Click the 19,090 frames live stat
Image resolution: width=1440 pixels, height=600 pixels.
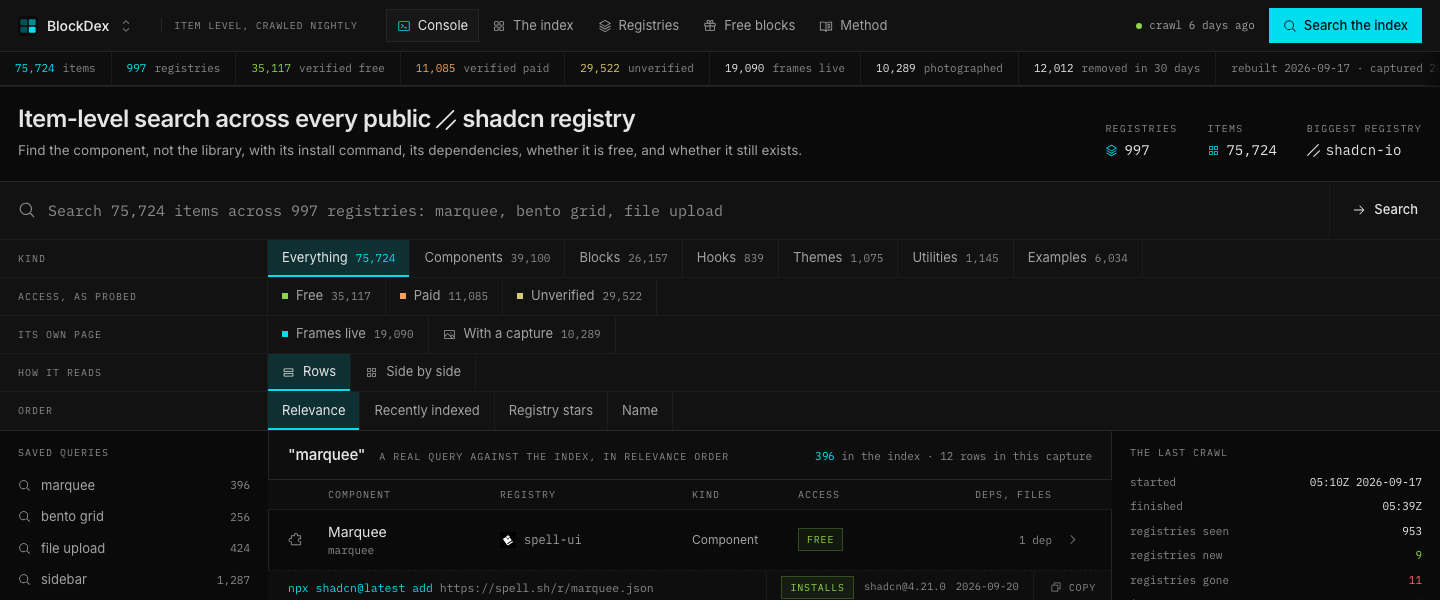(785, 68)
